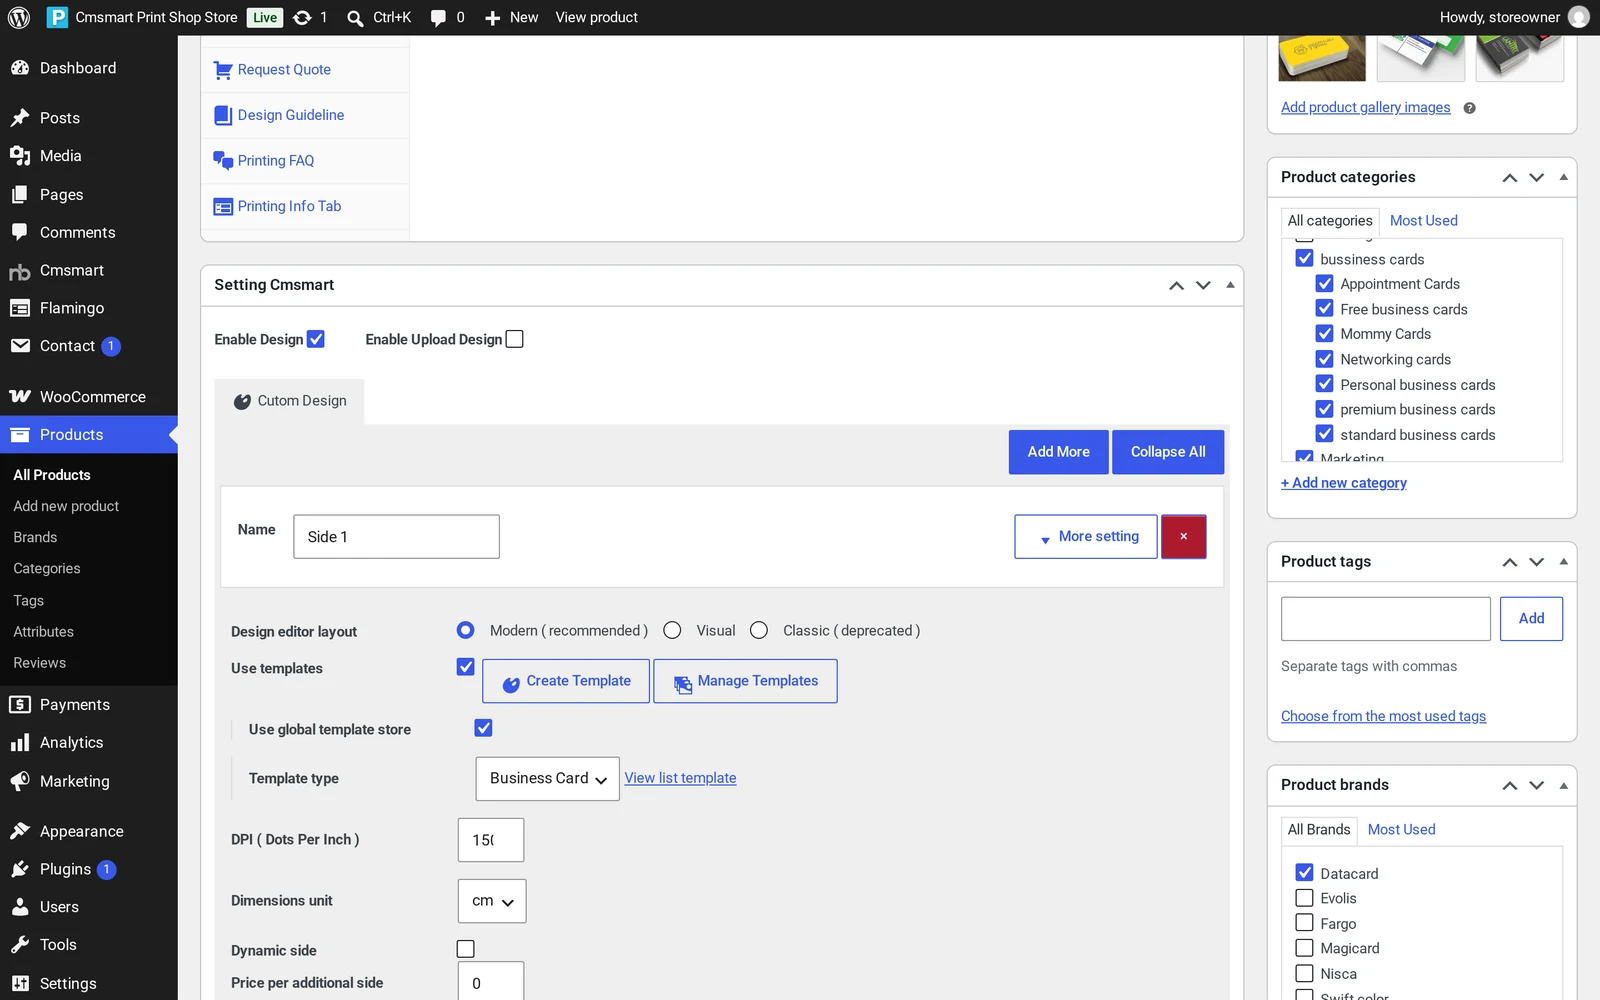
Task: Check the Enable Upload Design checkbox
Action: pyautogui.click(x=515, y=339)
